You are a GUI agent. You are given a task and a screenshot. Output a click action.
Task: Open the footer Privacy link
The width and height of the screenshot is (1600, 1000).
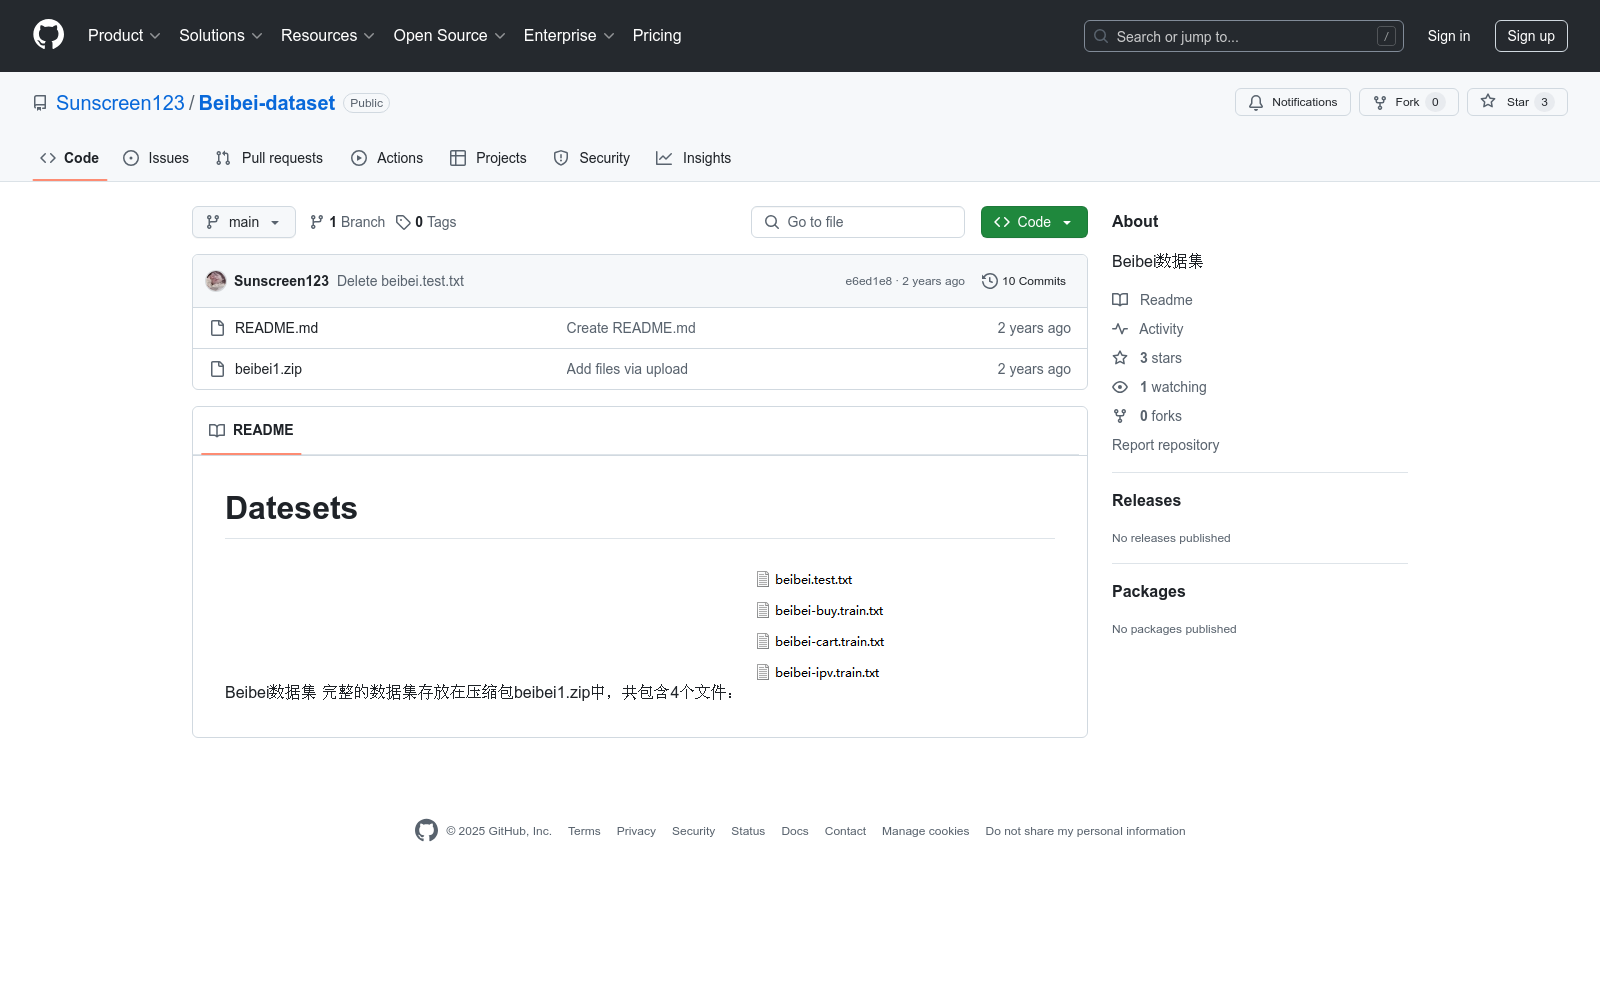(636, 831)
